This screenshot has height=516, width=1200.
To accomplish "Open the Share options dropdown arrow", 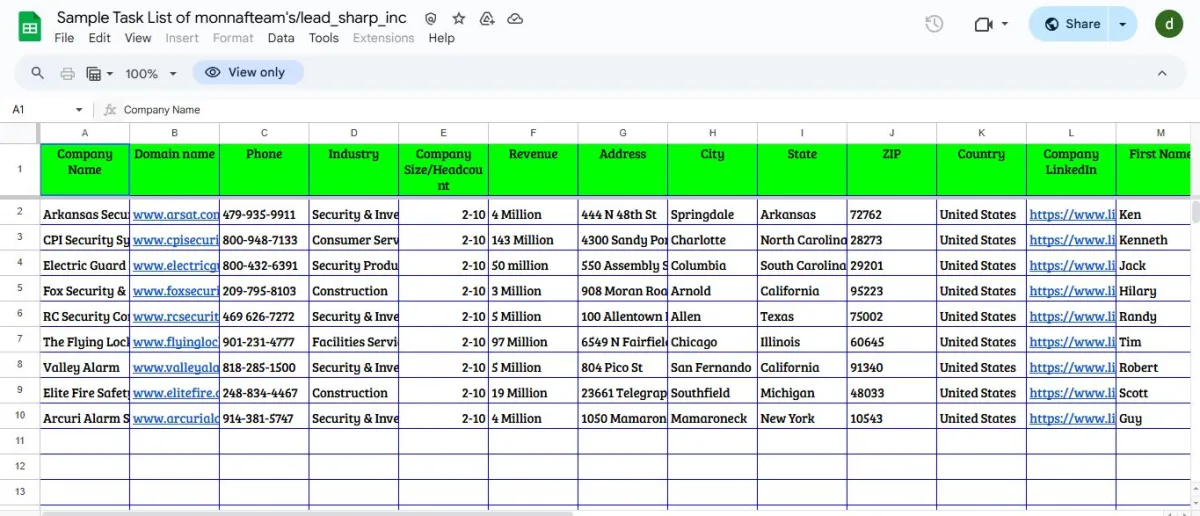I will coord(1123,24).
